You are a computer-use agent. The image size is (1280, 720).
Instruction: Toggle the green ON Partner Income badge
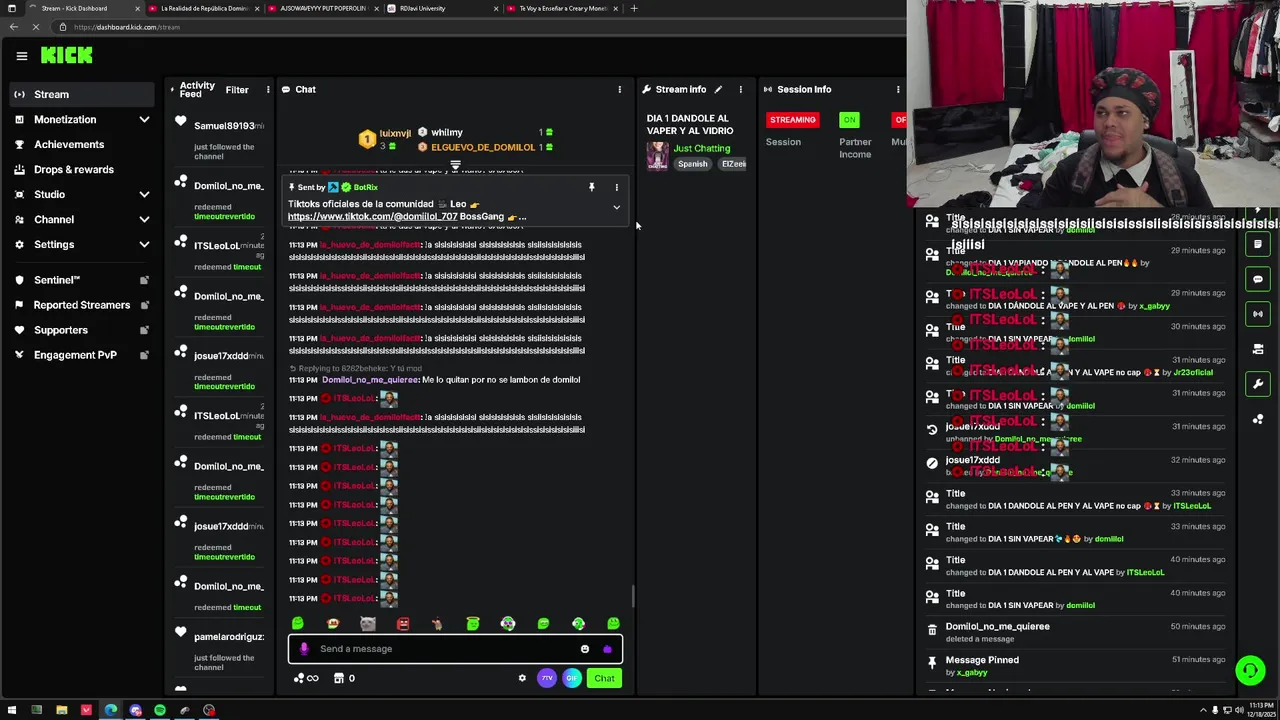(x=849, y=120)
